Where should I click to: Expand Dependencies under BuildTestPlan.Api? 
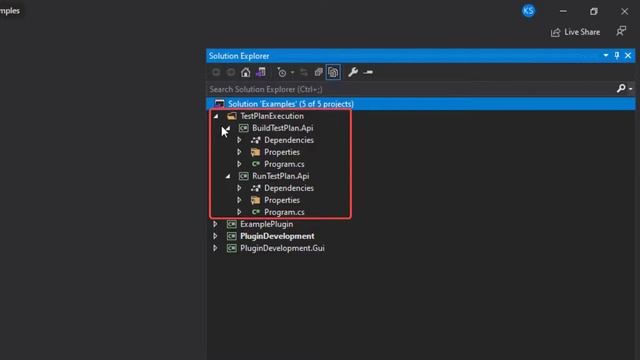coord(239,140)
